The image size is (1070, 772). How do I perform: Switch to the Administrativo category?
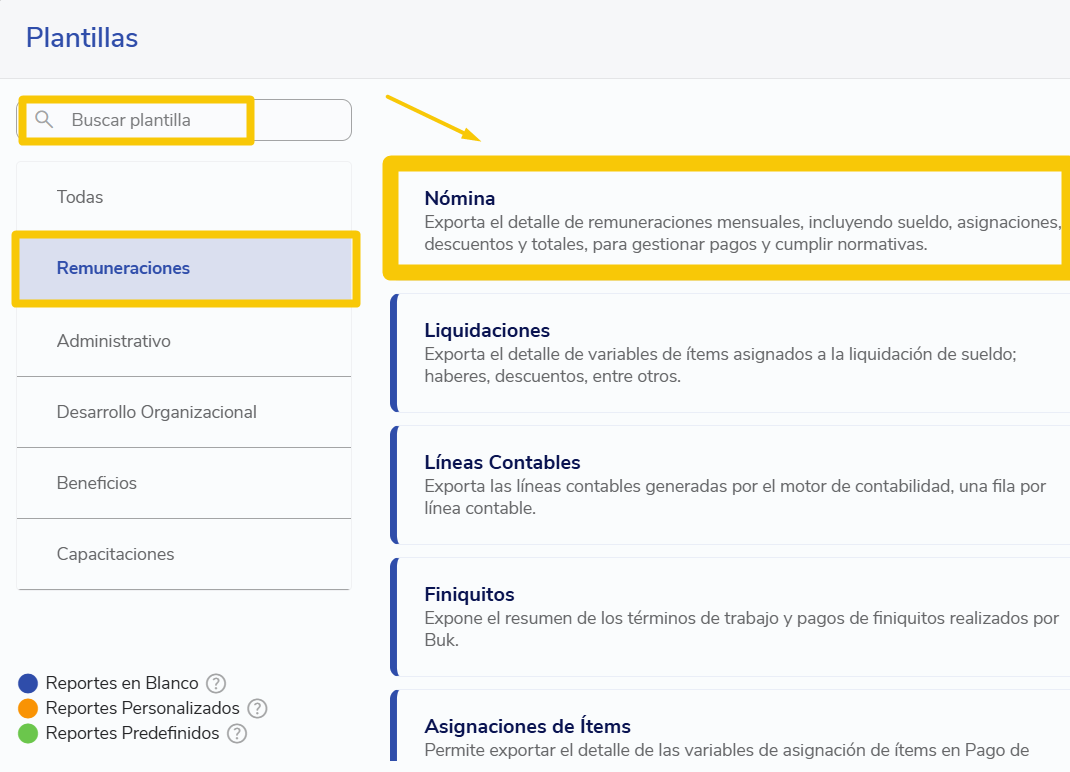[x=184, y=341]
